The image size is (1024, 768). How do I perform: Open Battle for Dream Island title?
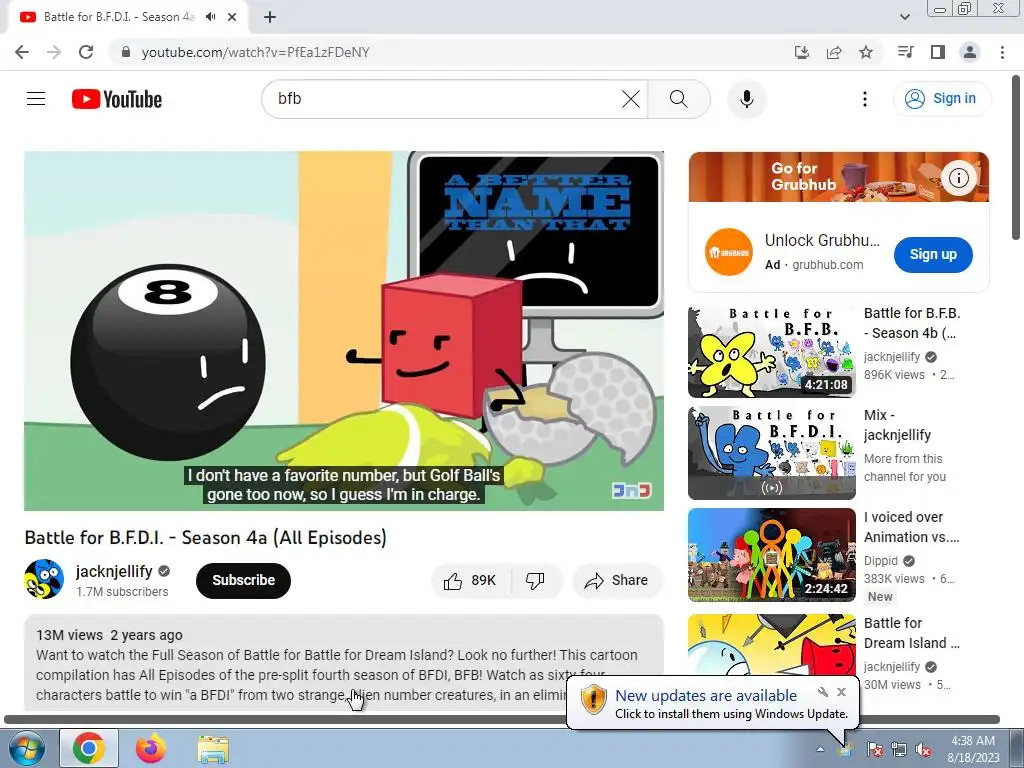pyautogui.click(x=912, y=633)
